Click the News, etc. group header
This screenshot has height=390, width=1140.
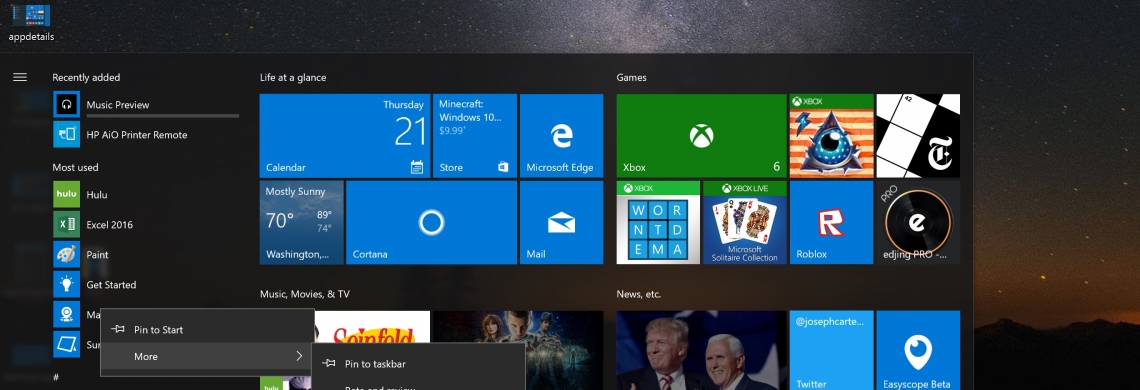click(638, 294)
